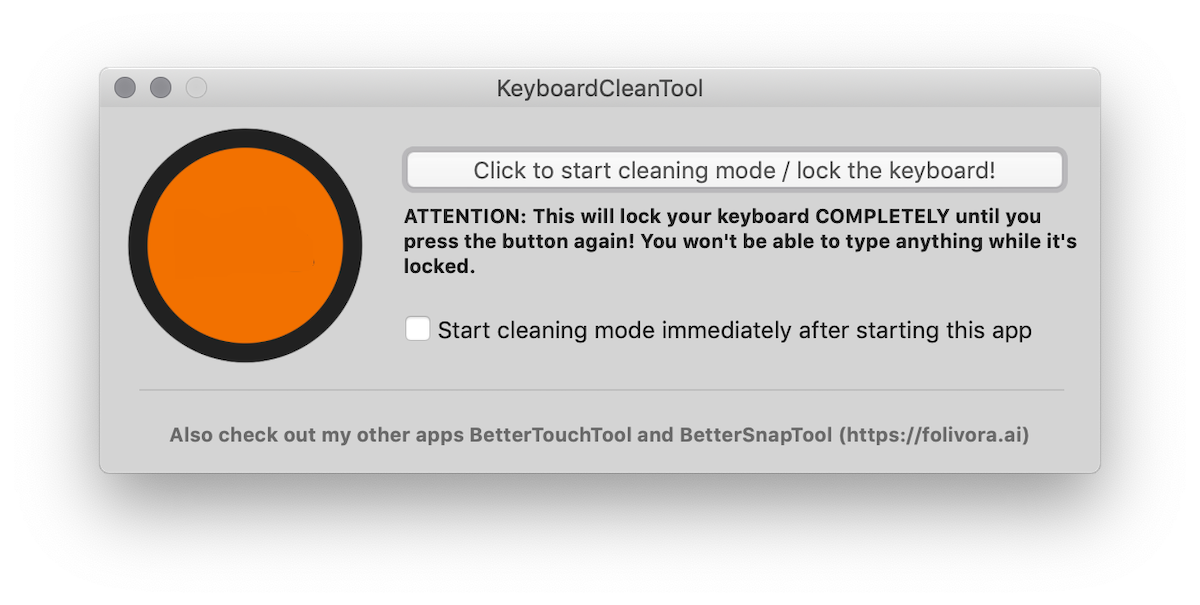Close the KeyboardCleanTool window
The image size is (1200, 605).
pos(125,88)
